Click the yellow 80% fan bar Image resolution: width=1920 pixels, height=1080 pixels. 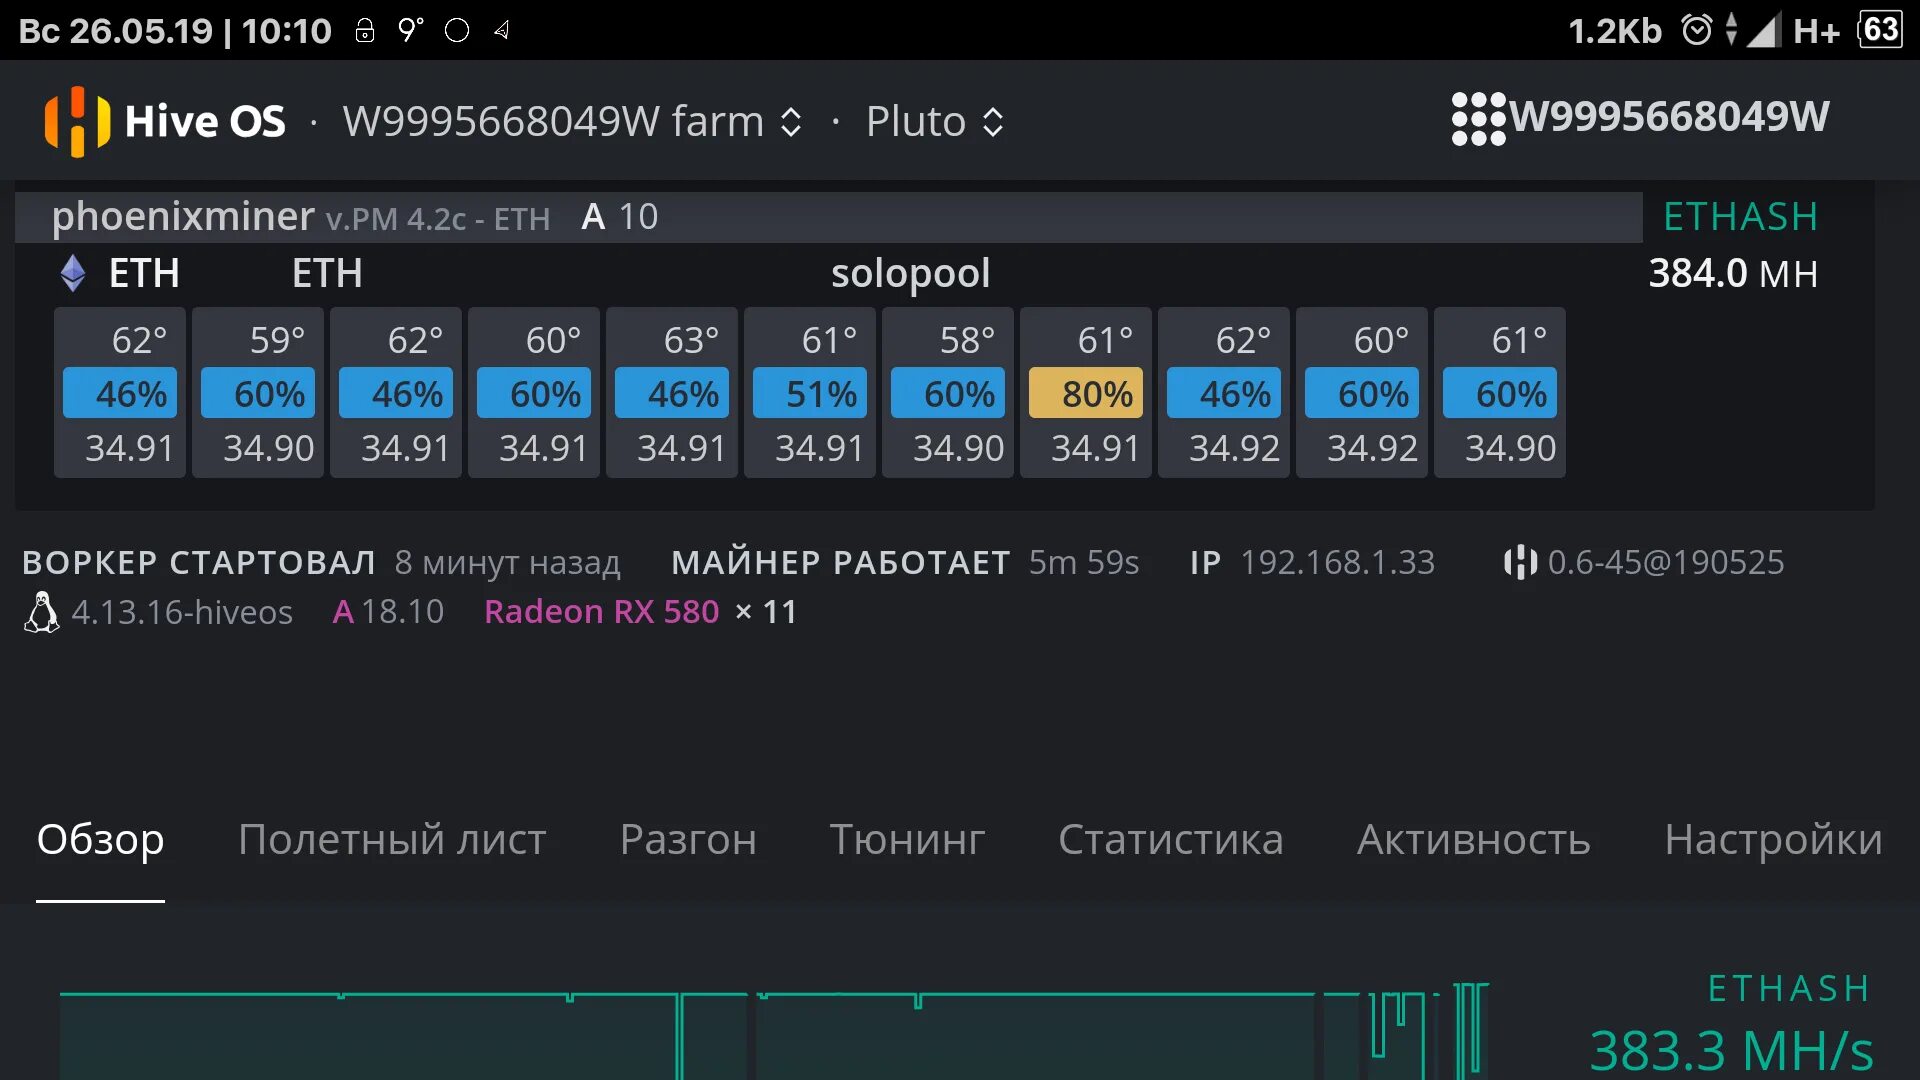[x=1086, y=394]
